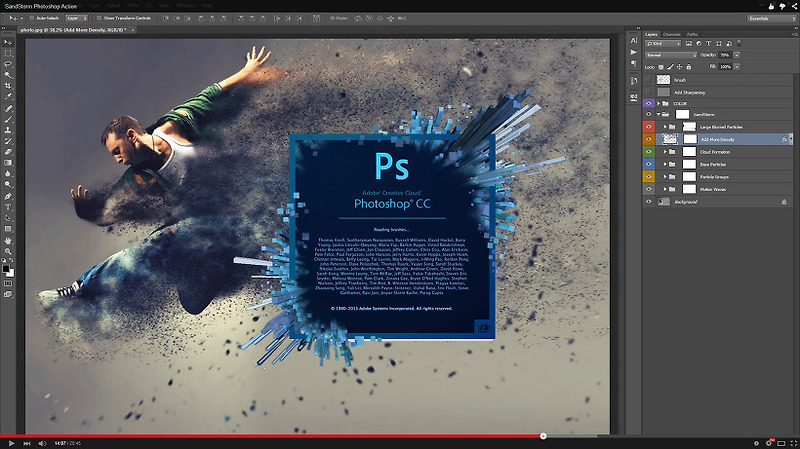The height and width of the screenshot is (449, 800).
Task: Select the Horizontal Type tool
Action: pos(8,207)
